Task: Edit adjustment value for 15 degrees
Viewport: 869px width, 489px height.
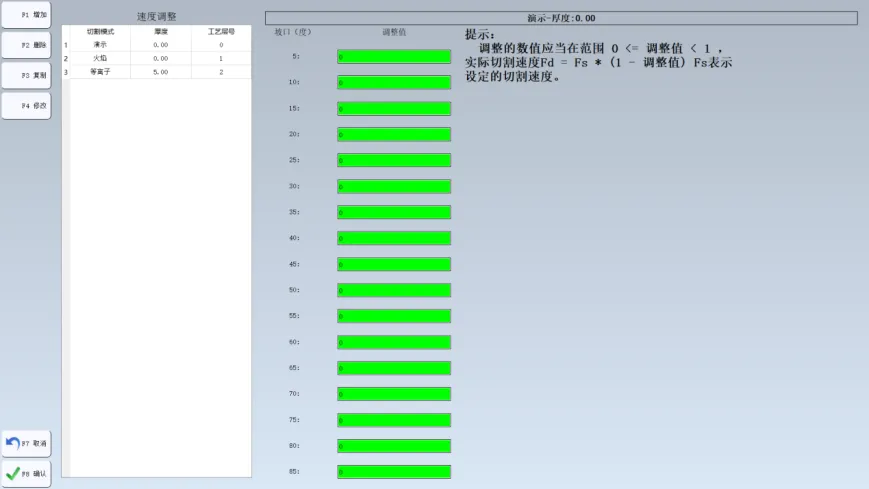Action: [x=394, y=109]
